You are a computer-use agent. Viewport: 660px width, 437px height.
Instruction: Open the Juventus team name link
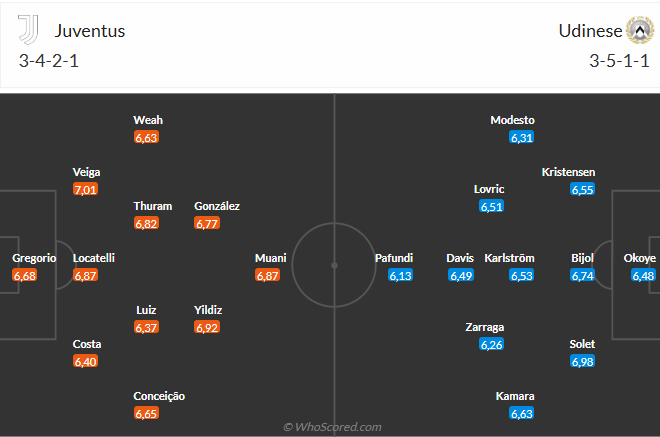[90, 30]
